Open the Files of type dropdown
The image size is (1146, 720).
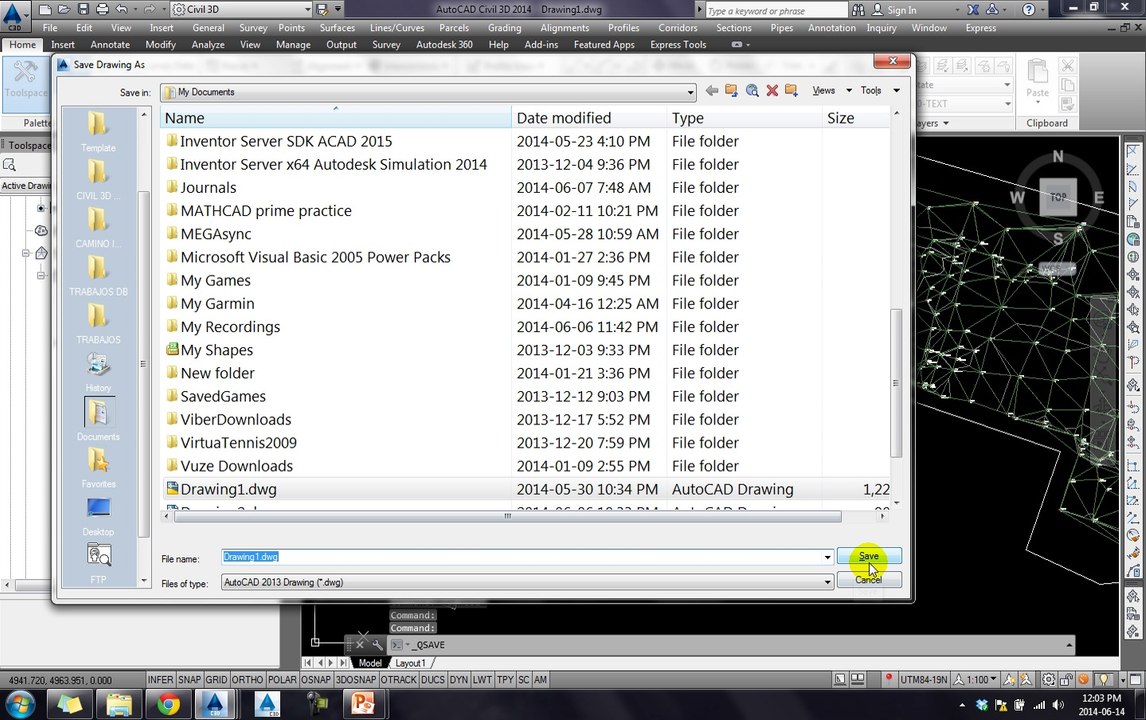(527, 583)
